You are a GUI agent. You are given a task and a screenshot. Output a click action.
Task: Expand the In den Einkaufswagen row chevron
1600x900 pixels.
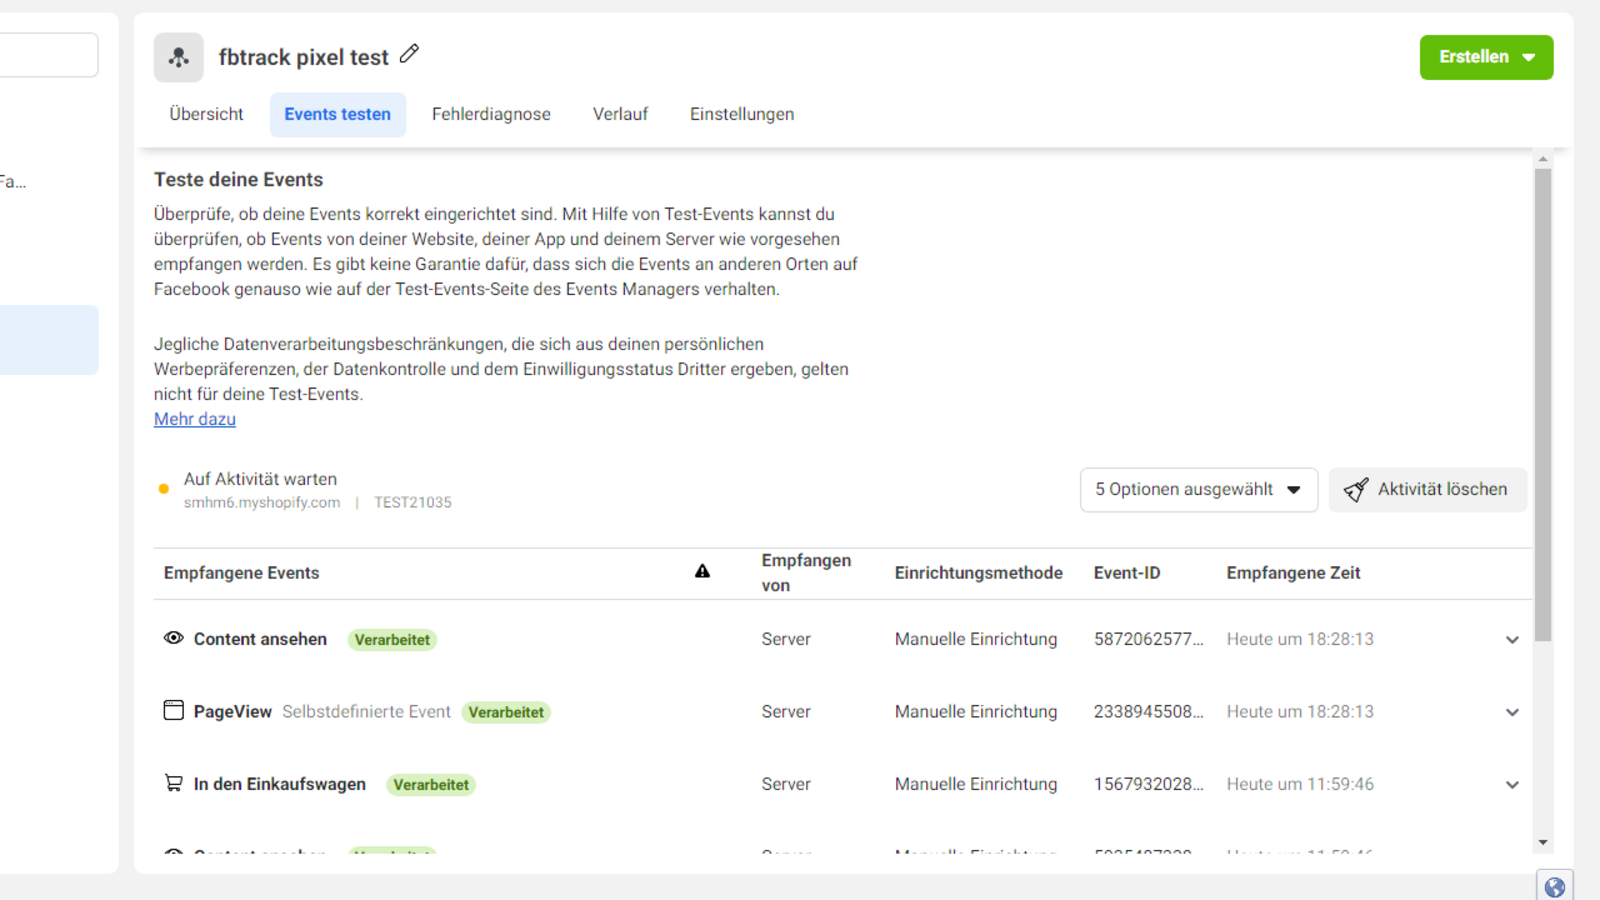click(x=1512, y=785)
